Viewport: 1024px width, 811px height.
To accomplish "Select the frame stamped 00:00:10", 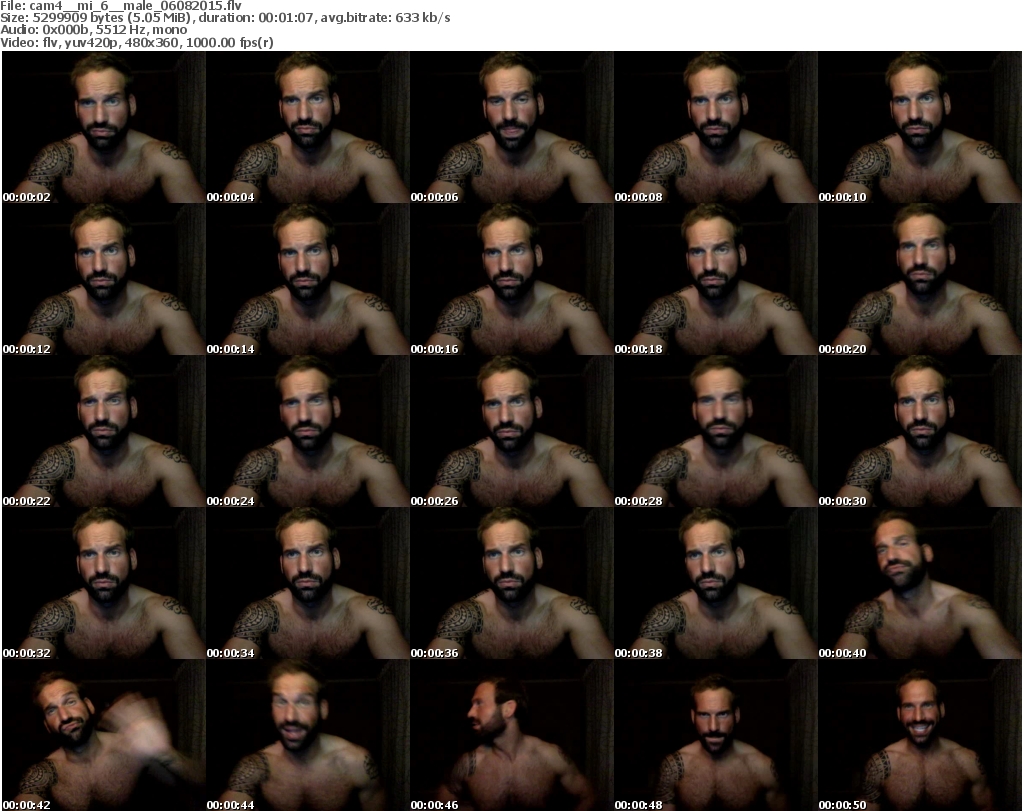I will click(x=920, y=127).
